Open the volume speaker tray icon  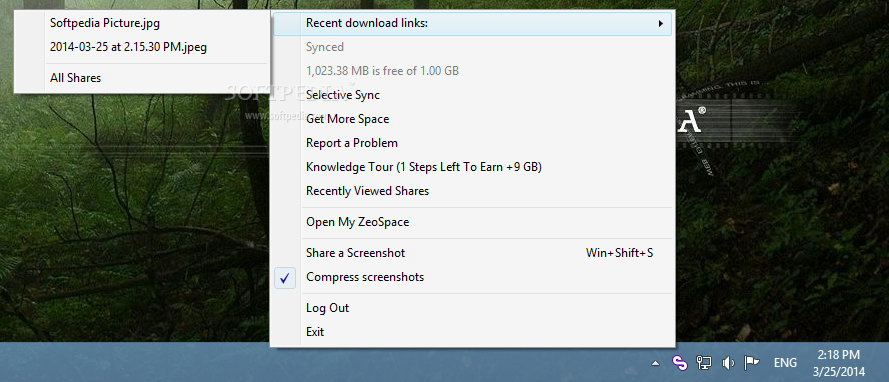pos(728,363)
